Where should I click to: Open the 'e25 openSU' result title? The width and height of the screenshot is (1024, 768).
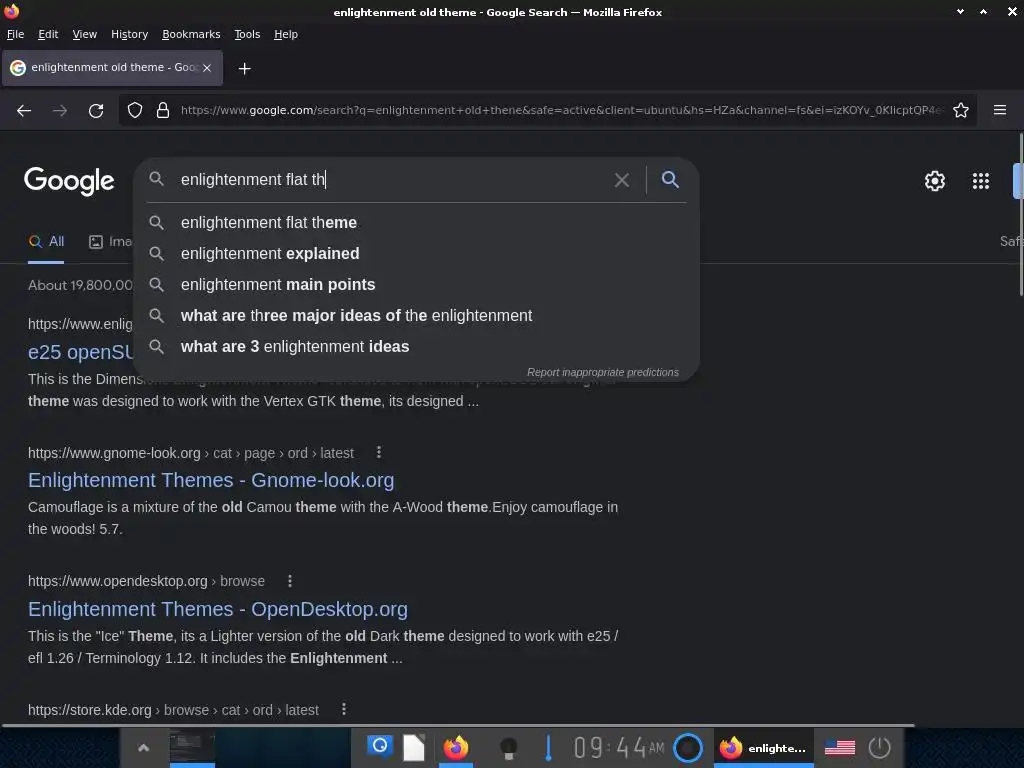pyautogui.click(x=80, y=352)
